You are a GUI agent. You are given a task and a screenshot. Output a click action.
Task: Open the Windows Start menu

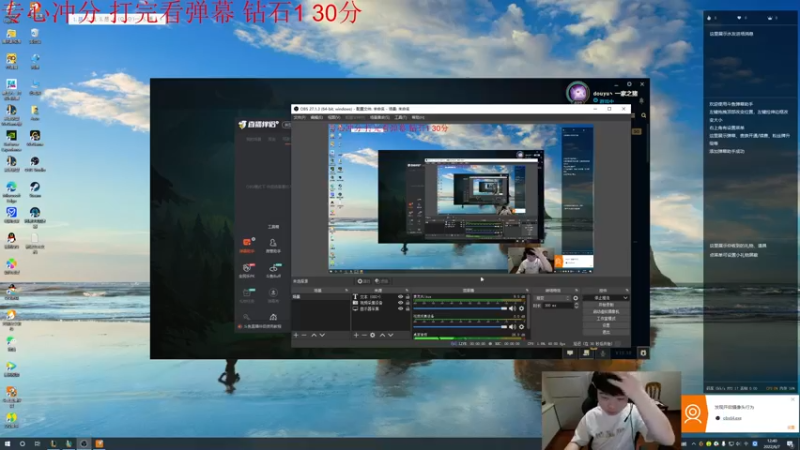(7, 444)
